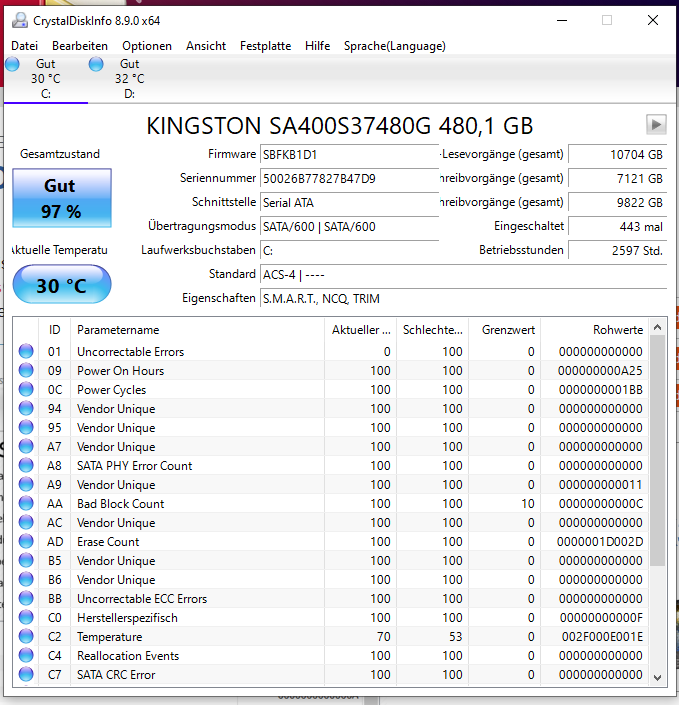679x705 pixels.
Task: Click status orb of SATA PHY Error Count
Action: 26,465
